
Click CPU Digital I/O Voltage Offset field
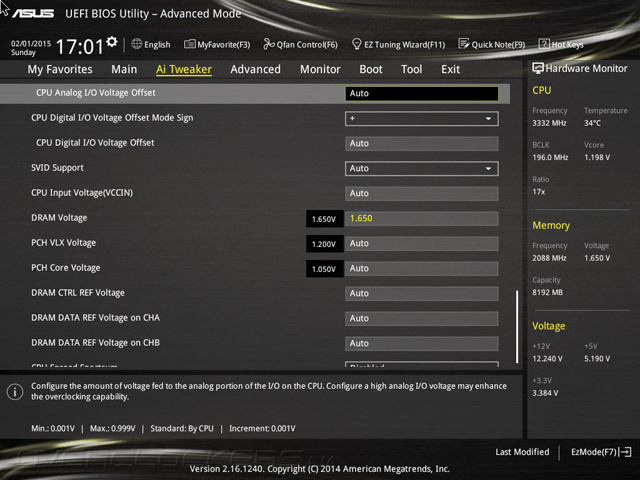coord(422,144)
